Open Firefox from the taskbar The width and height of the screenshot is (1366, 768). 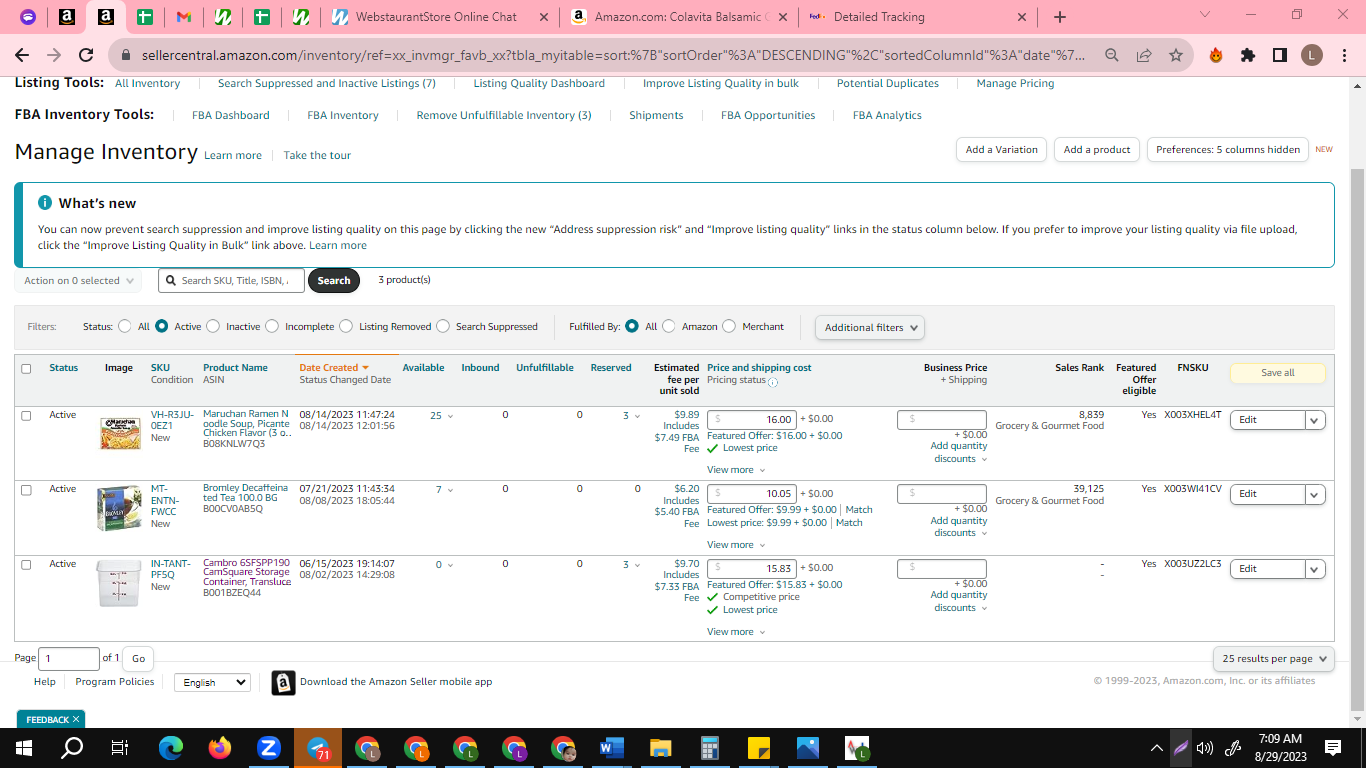(x=220, y=748)
